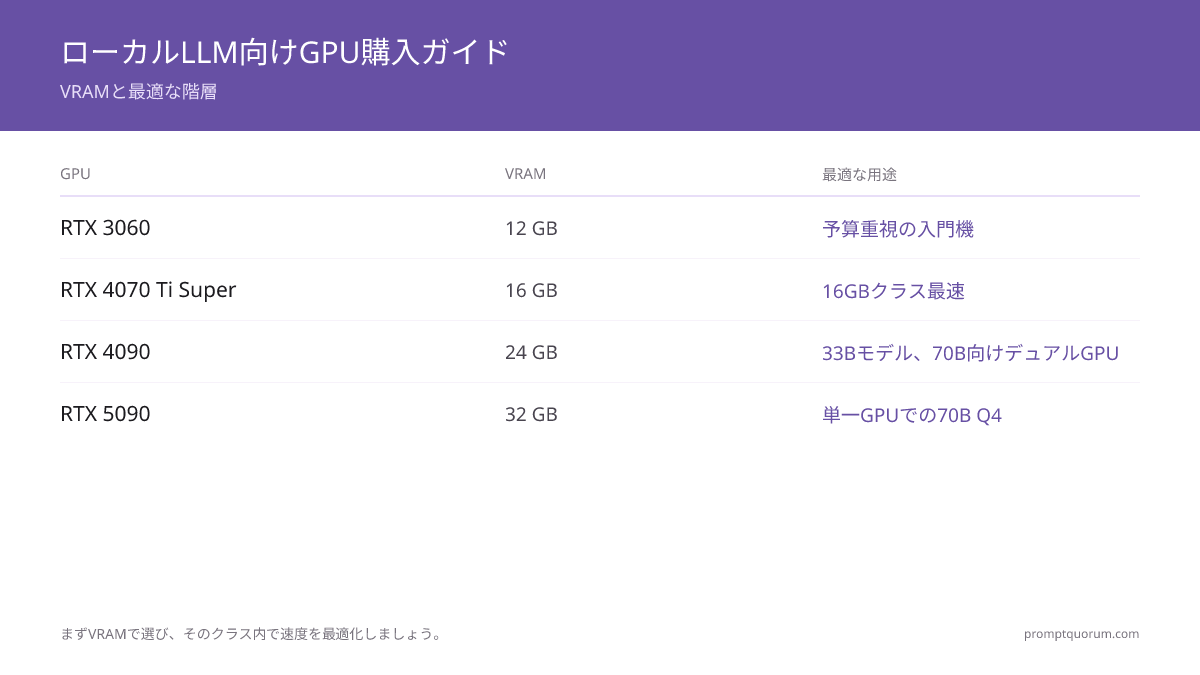Click the 12 GB value
The width and height of the screenshot is (1200, 675).
pyautogui.click(x=531, y=228)
